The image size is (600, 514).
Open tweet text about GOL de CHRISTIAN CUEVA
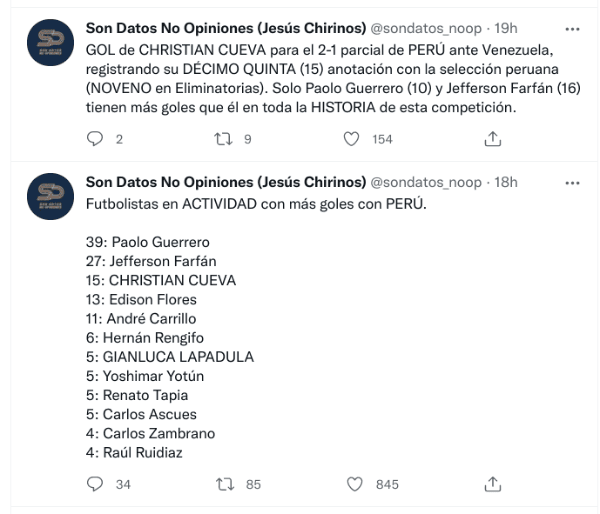pyautogui.click(x=300, y=68)
